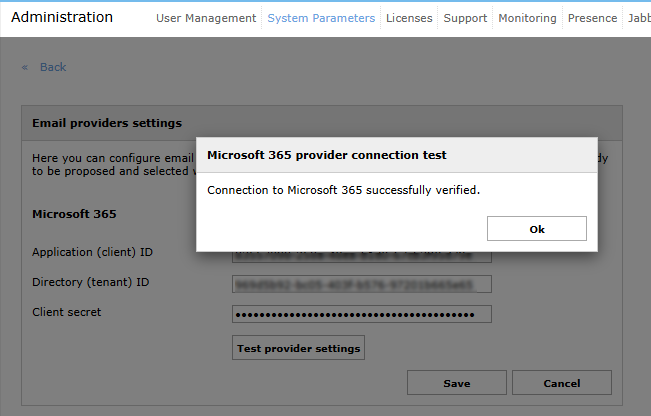
Task: Click into the Client secret field
Action: point(361,314)
